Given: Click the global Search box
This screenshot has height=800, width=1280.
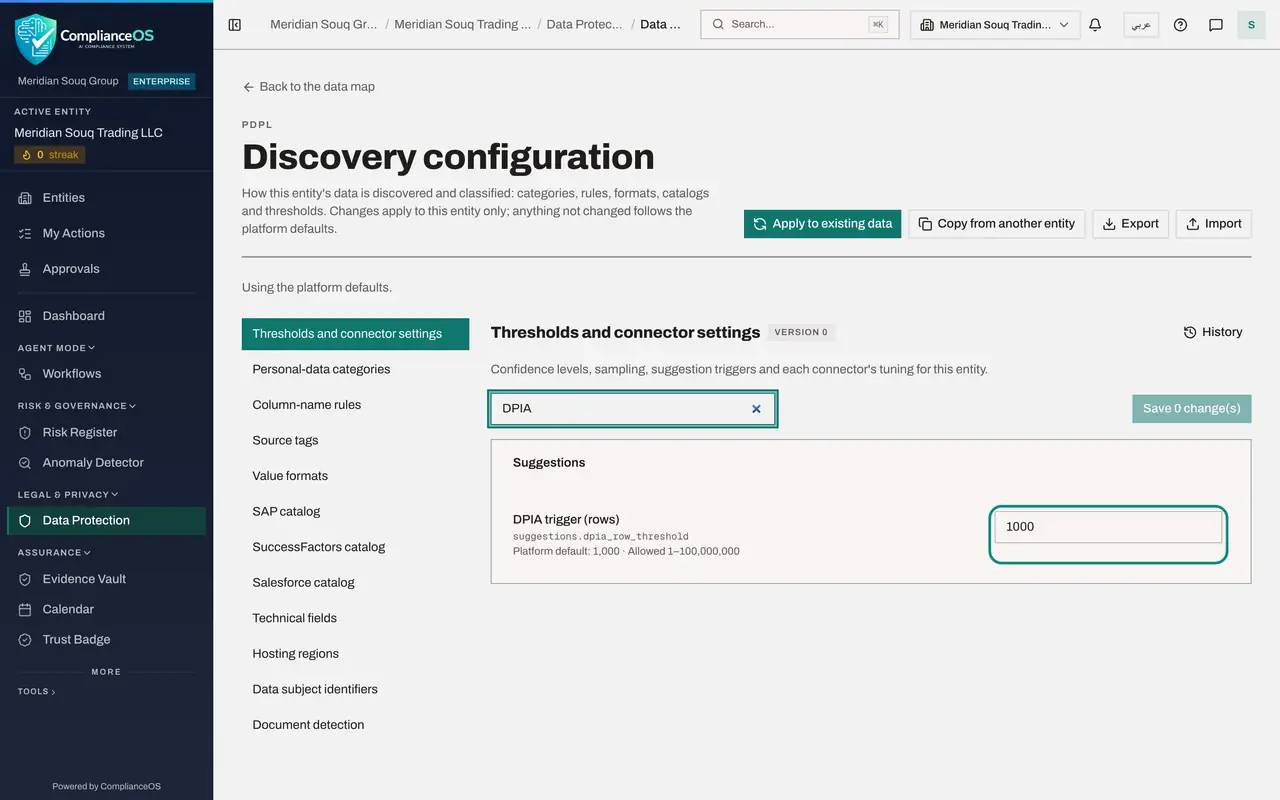Looking at the screenshot, I should pyautogui.click(x=800, y=25).
